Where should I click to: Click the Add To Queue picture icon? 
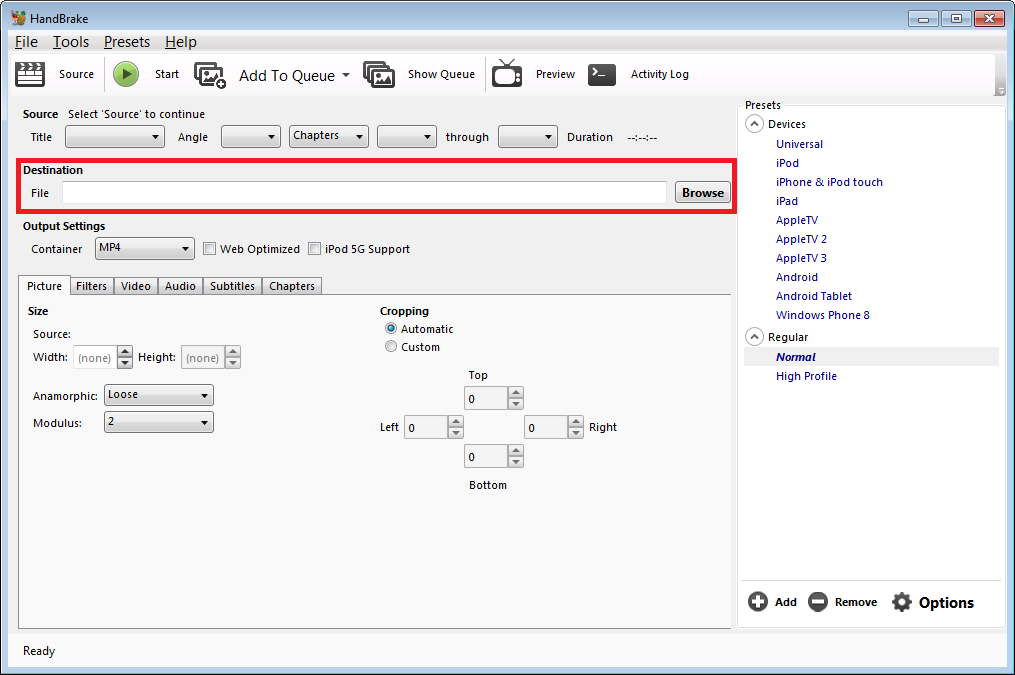point(210,75)
